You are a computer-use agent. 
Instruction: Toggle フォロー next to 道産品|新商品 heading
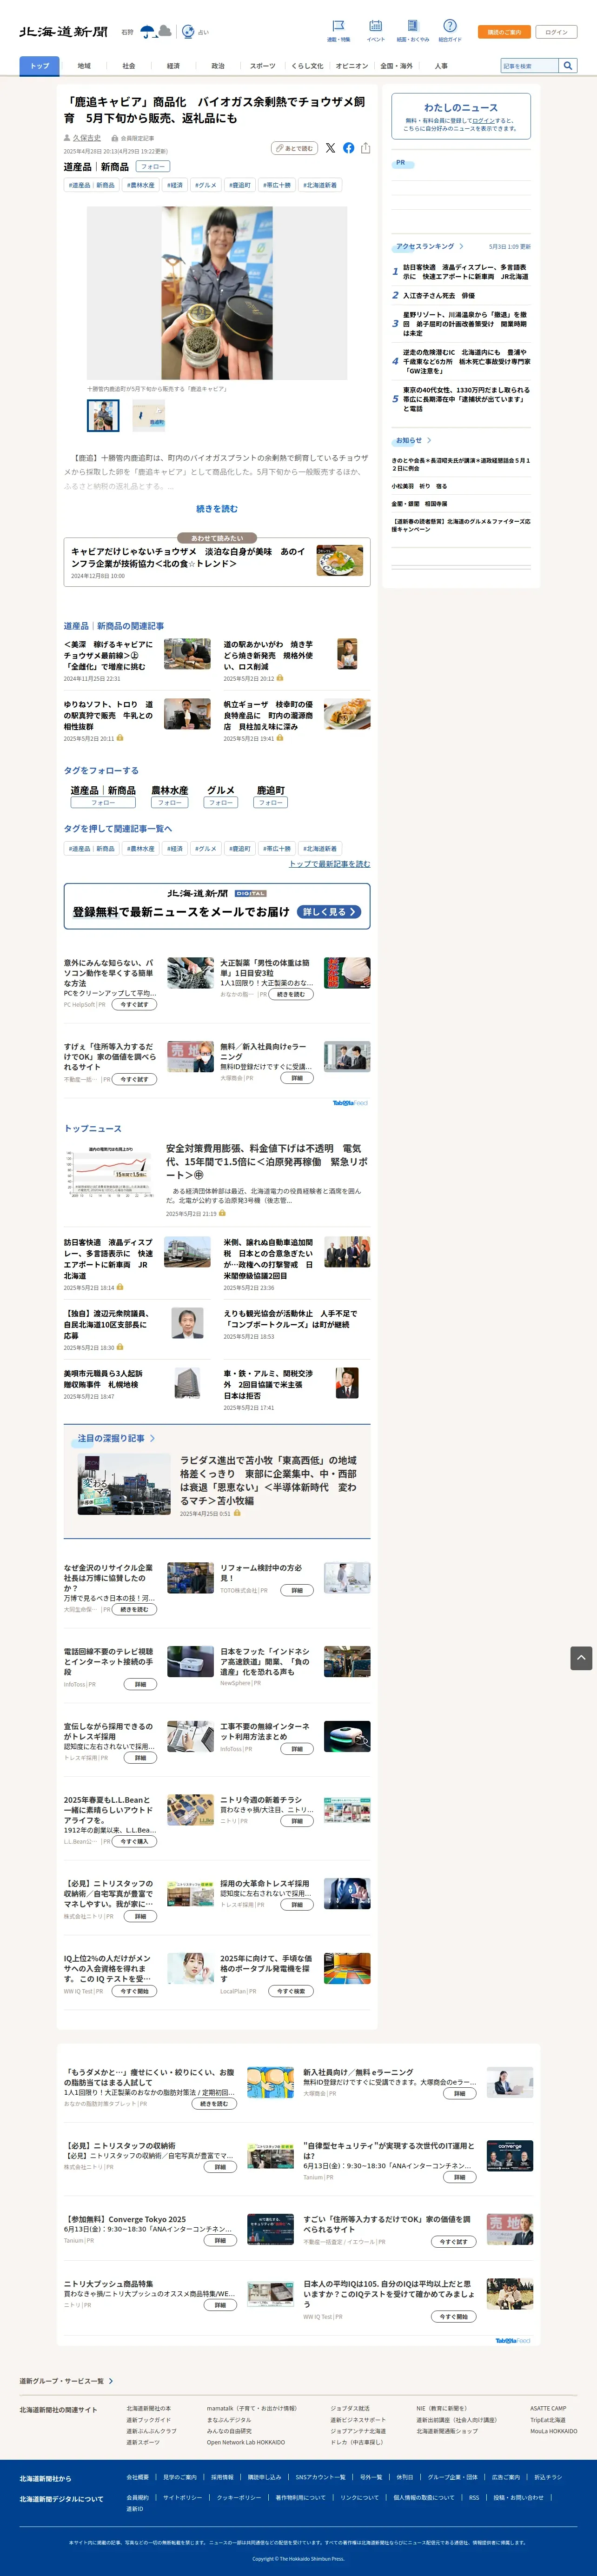click(x=153, y=167)
